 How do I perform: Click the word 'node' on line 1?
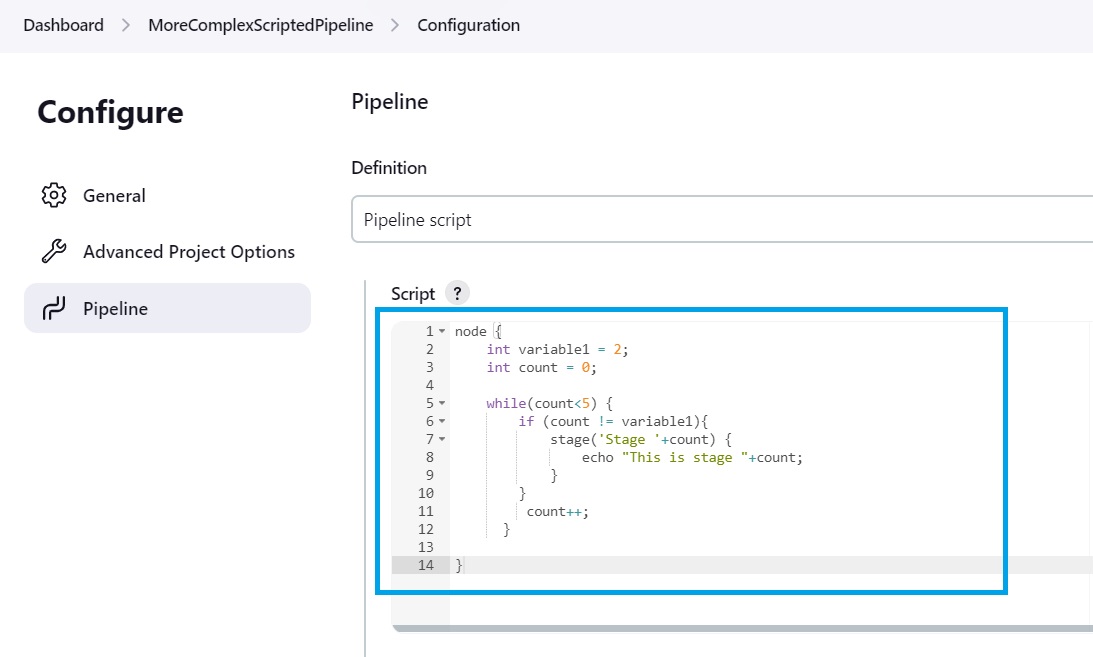pyautogui.click(x=471, y=332)
